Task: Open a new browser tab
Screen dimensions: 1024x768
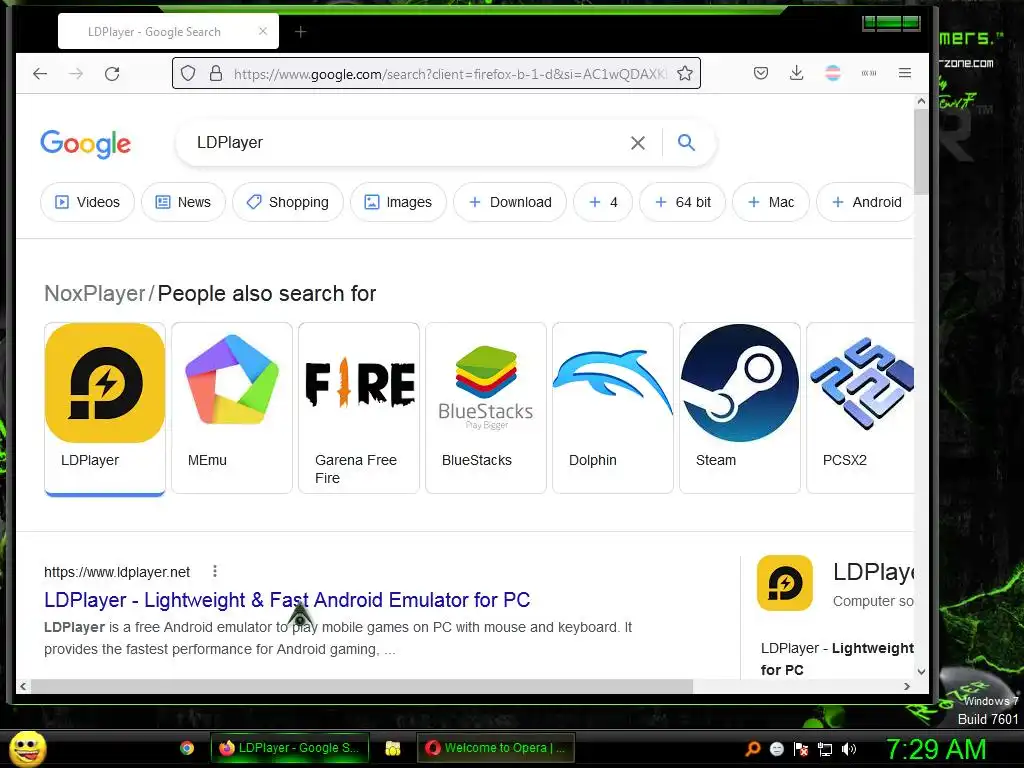Action: pos(300,31)
